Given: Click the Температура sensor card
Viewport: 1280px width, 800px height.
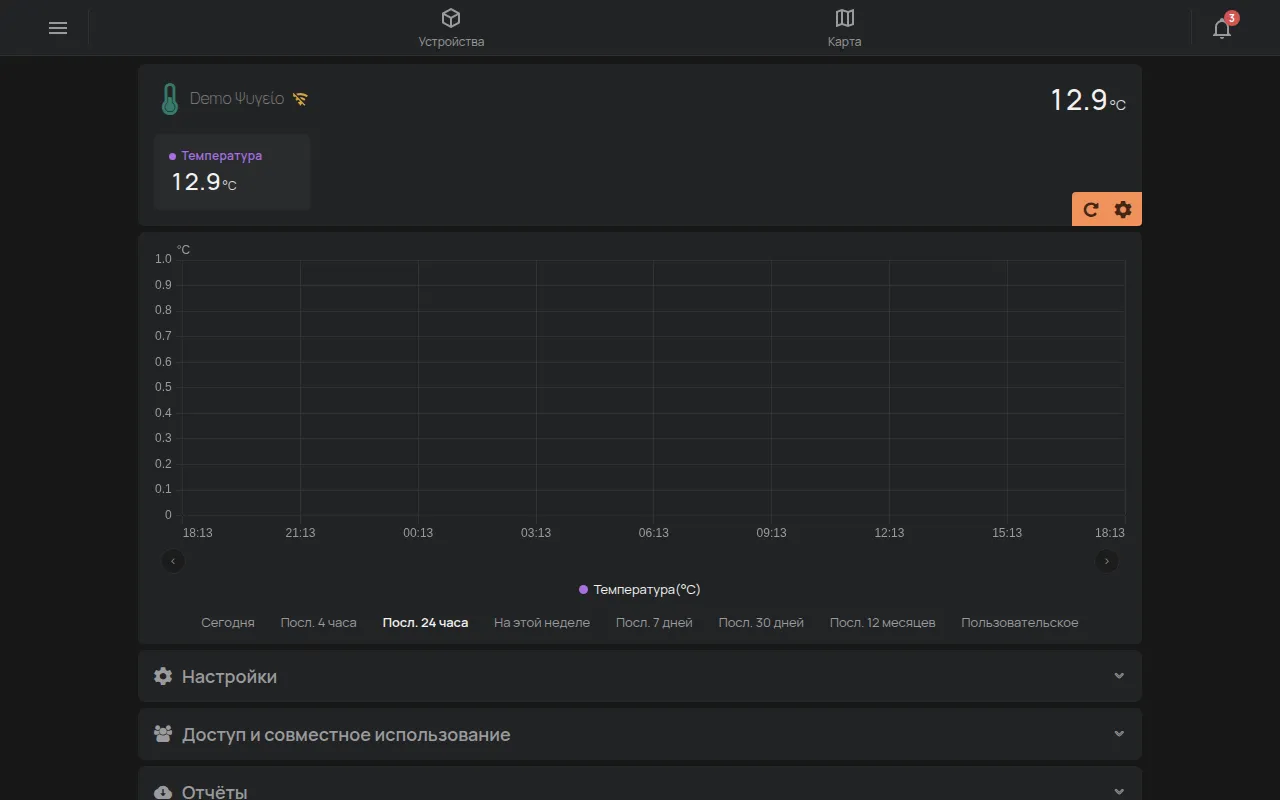Looking at the screenshot, I should point(232,172).
